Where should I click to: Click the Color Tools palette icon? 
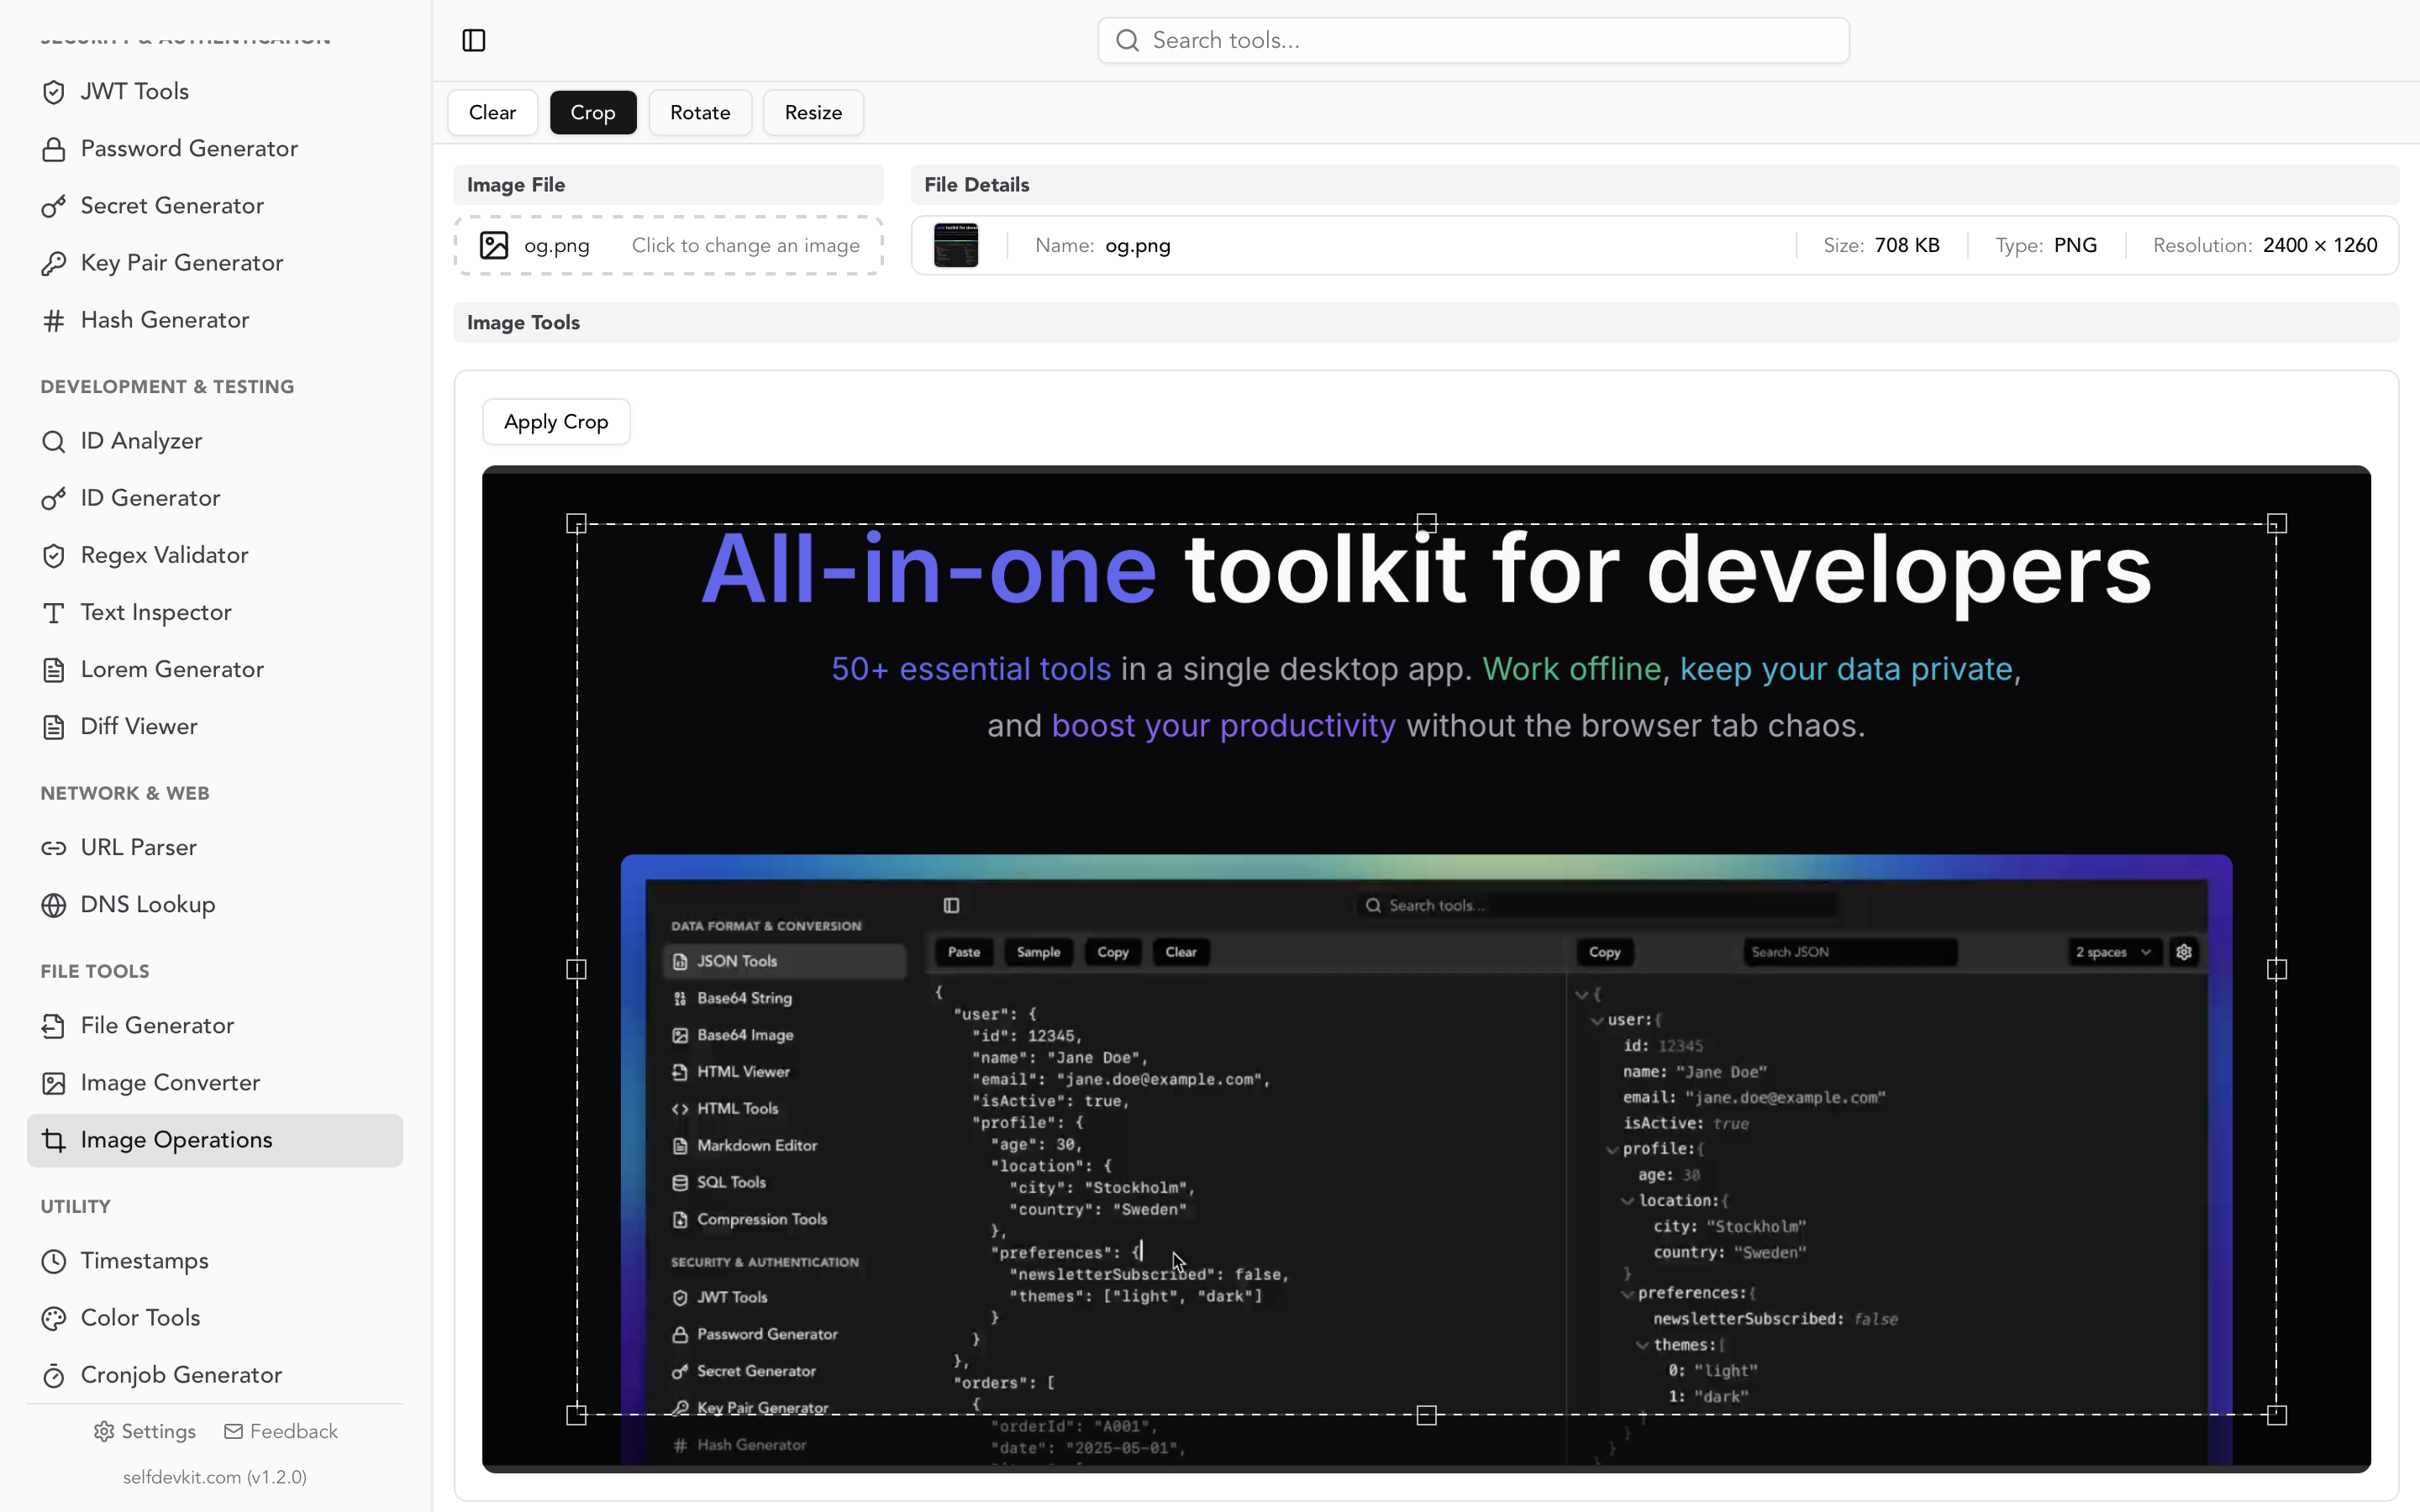54,1318
